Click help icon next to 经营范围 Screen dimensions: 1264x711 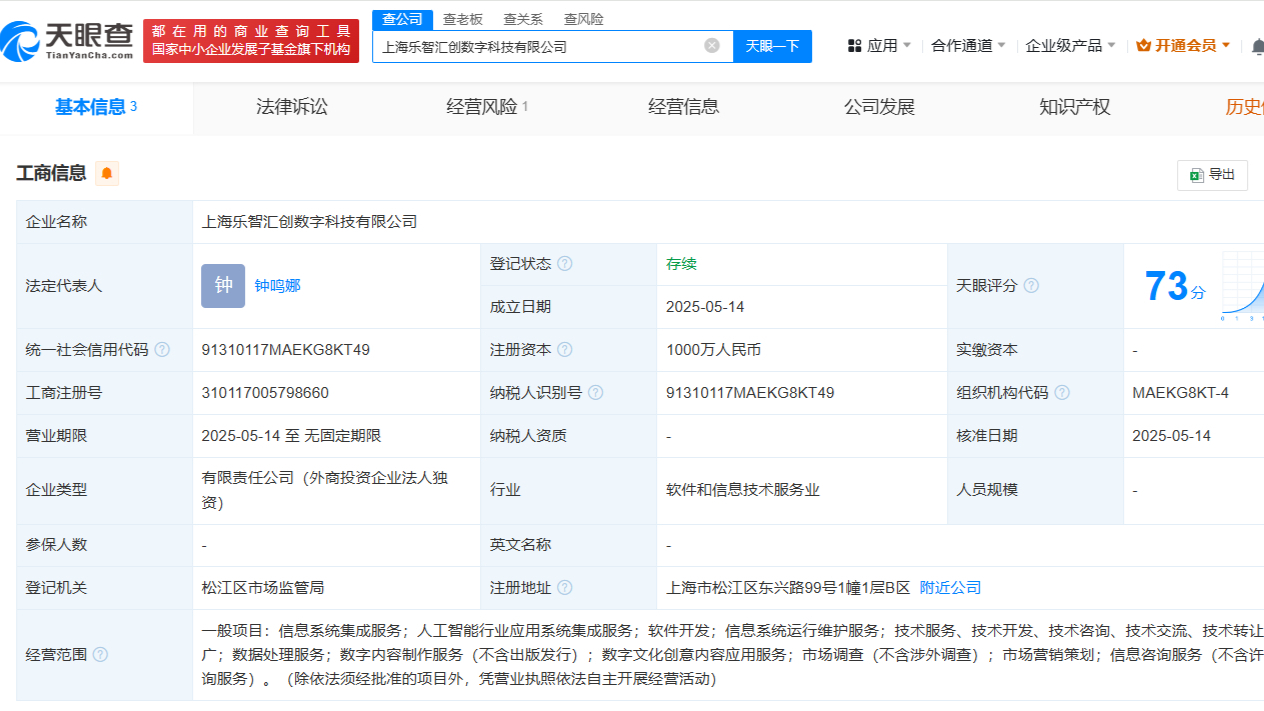pos(100,655)
